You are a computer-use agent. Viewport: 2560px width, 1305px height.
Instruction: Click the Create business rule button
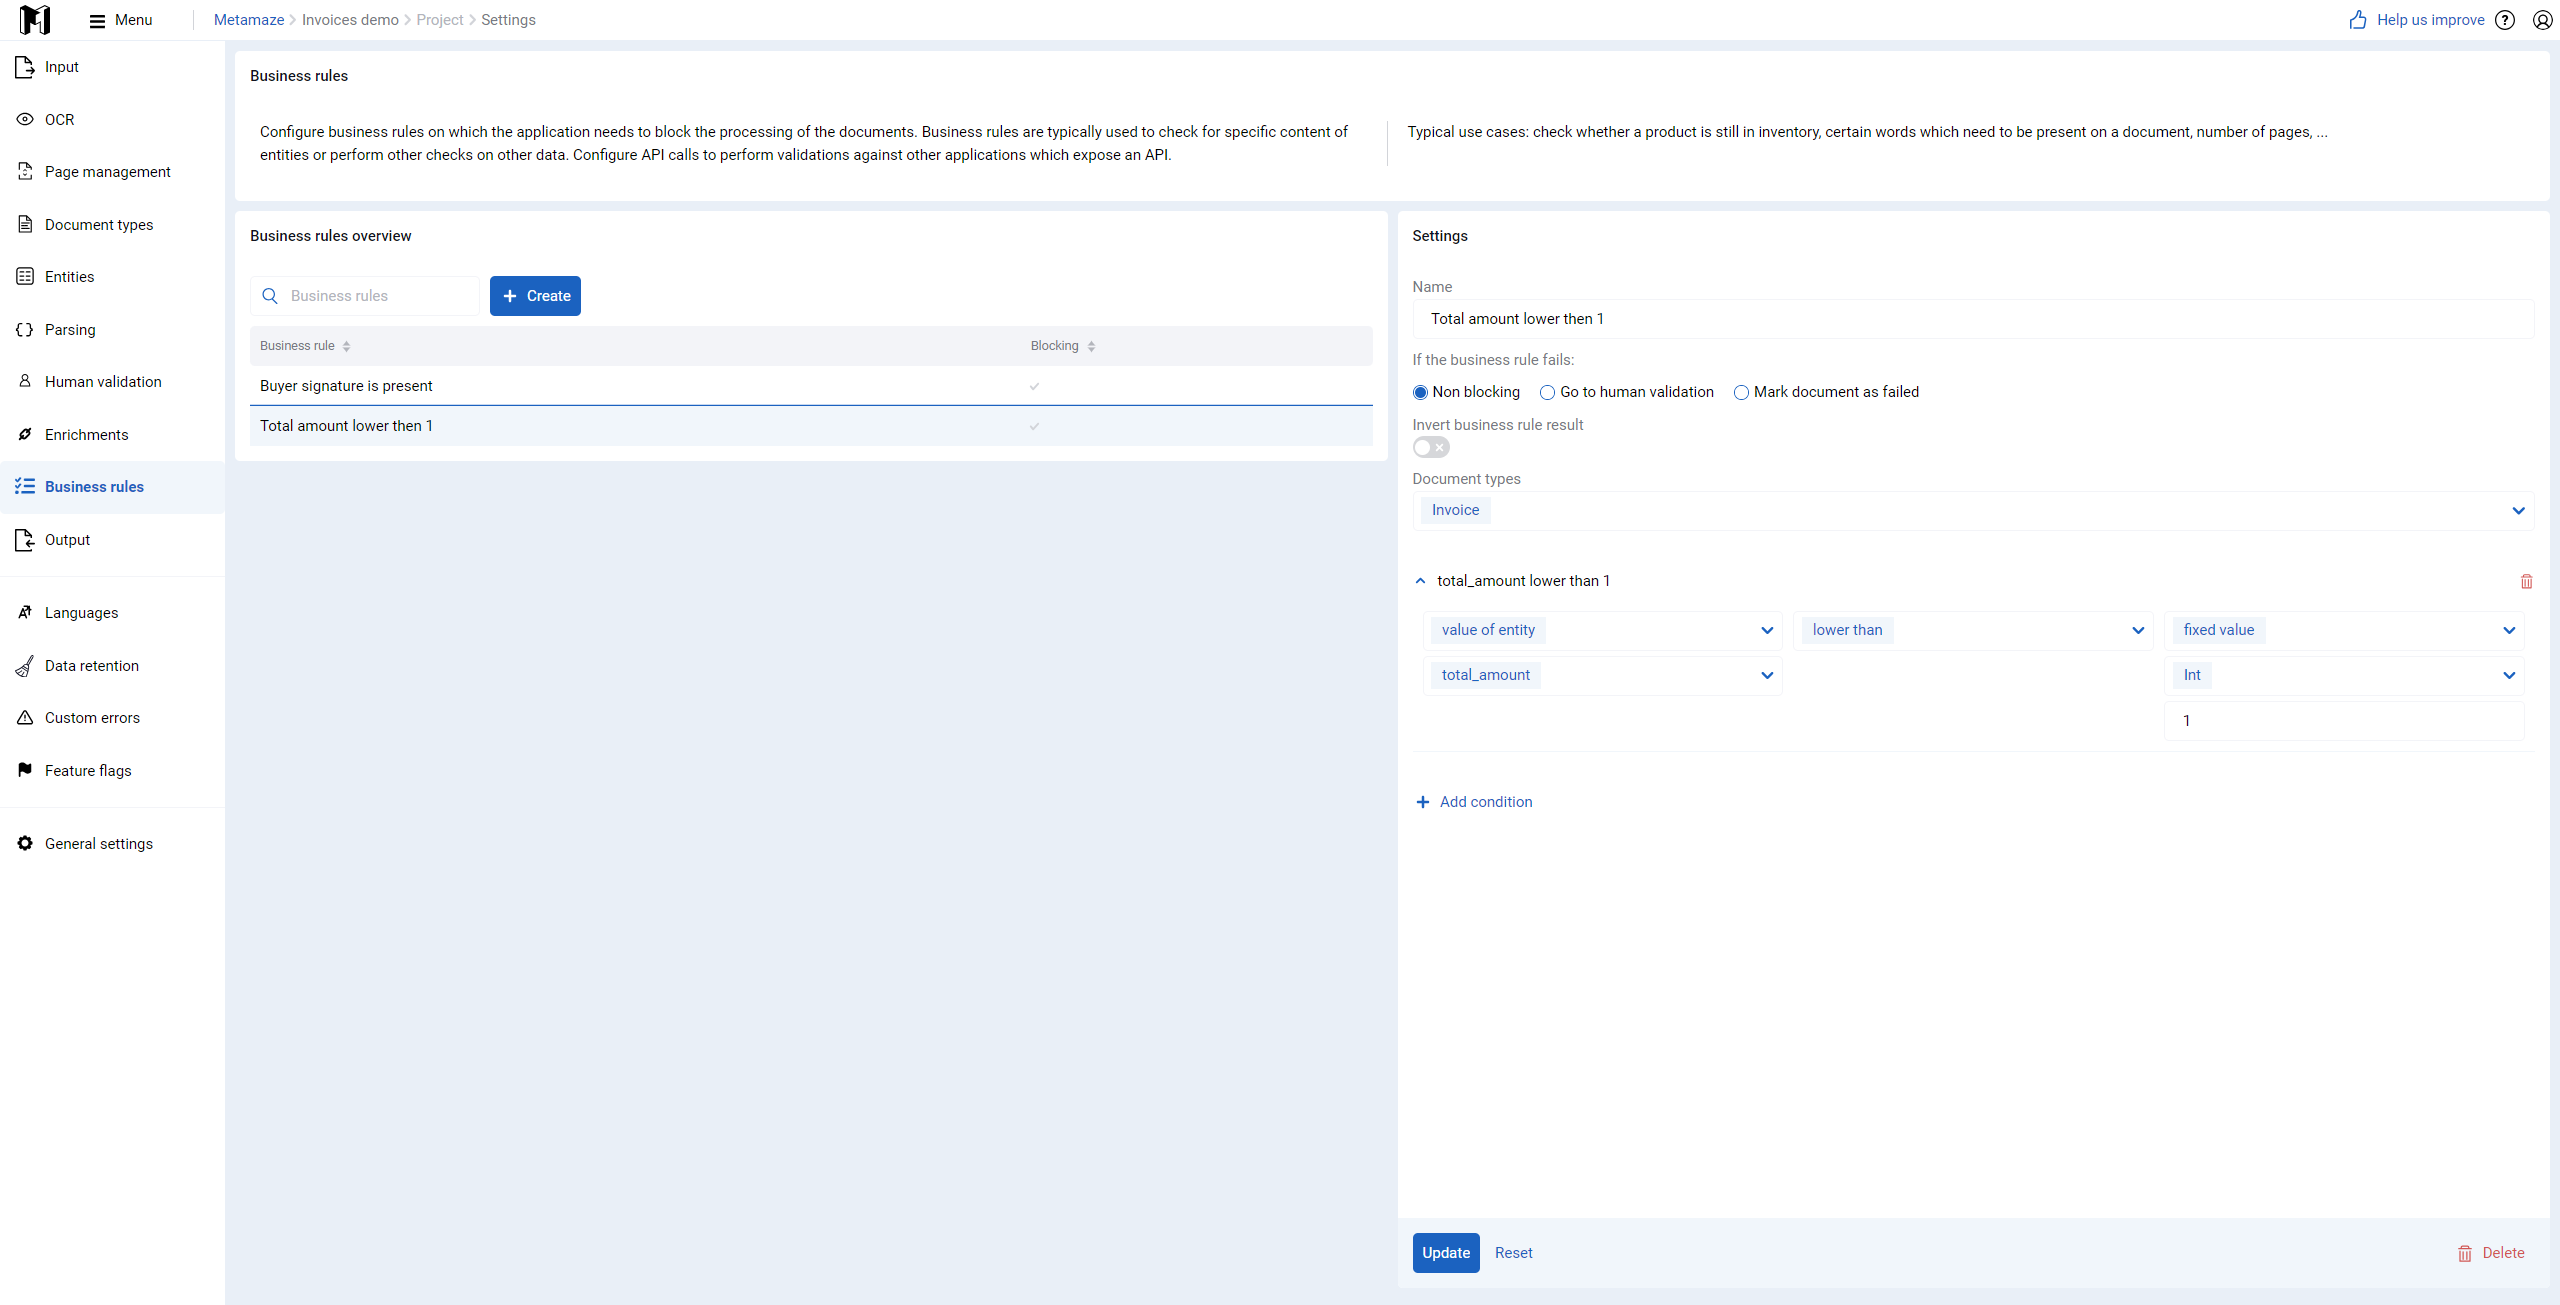(x=535, y=296)
